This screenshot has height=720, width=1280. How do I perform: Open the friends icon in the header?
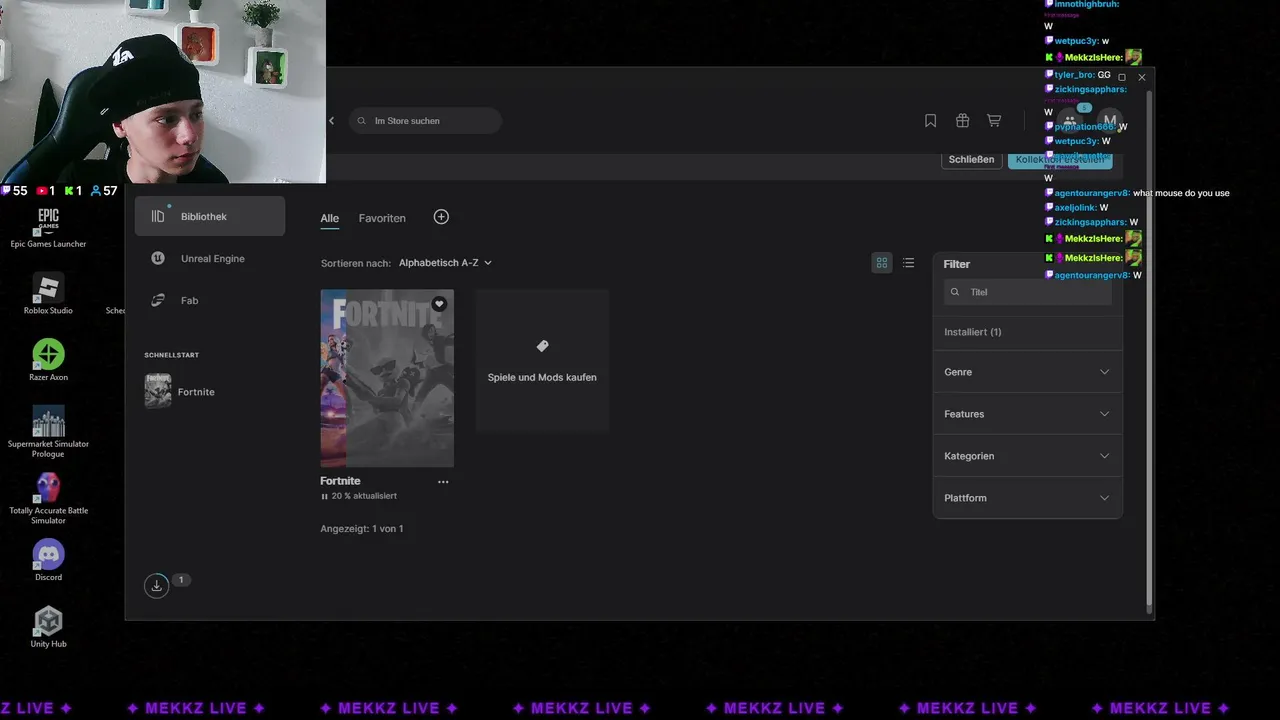[1070, 121]
